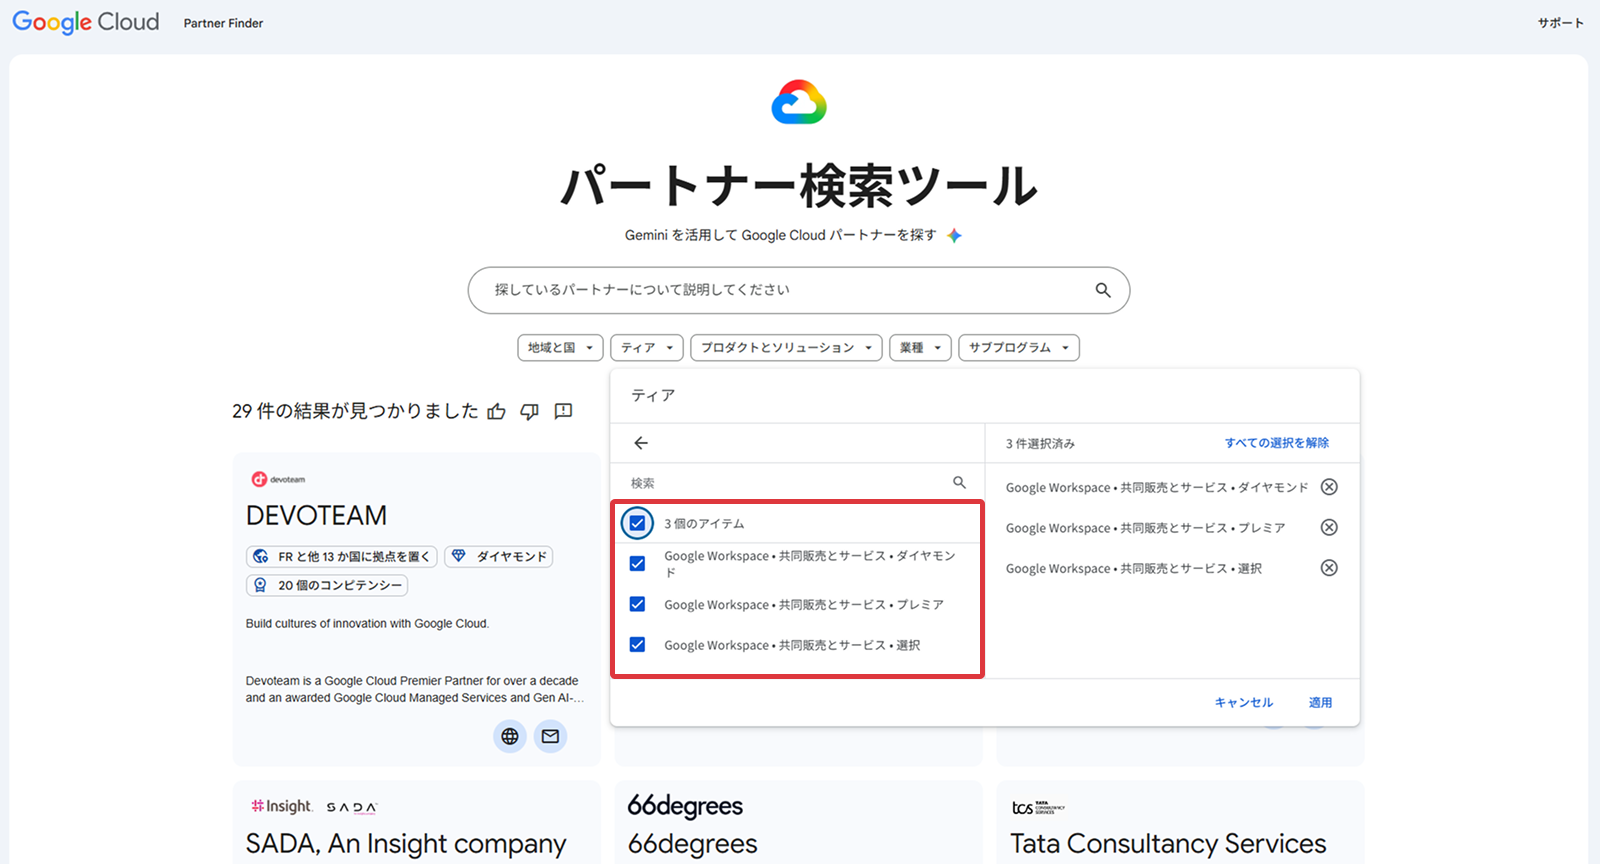Click the ティア panel heading

click(653, 396)
